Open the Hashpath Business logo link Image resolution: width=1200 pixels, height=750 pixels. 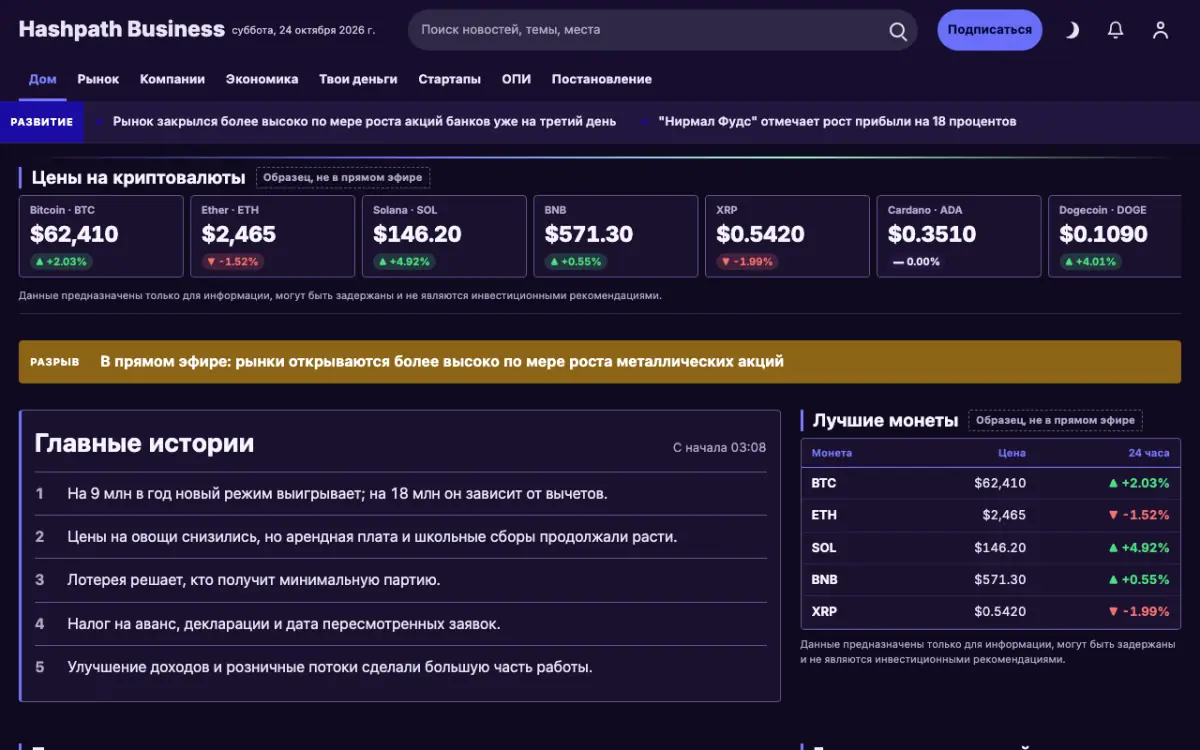pos(121,29)
